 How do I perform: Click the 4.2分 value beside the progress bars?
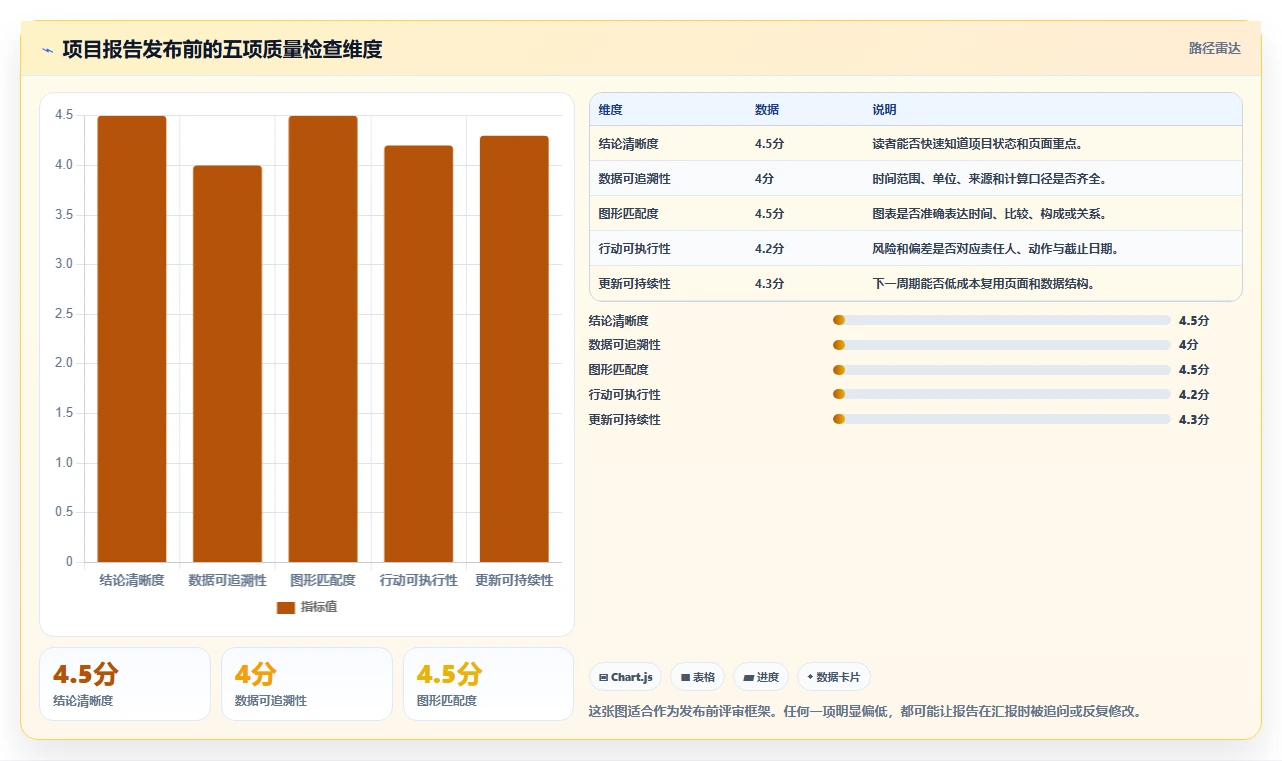click(x=1194, y=395)
